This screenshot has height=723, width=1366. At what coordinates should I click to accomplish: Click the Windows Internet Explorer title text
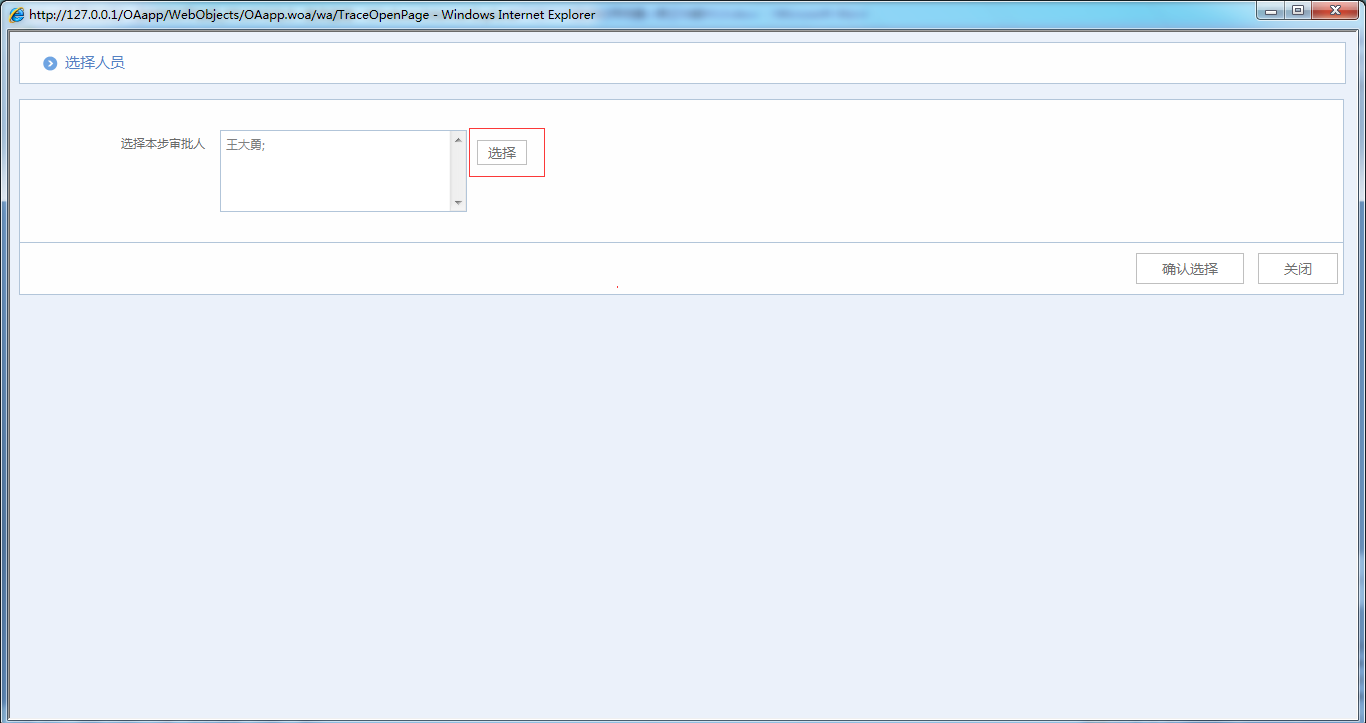point(518,15)
